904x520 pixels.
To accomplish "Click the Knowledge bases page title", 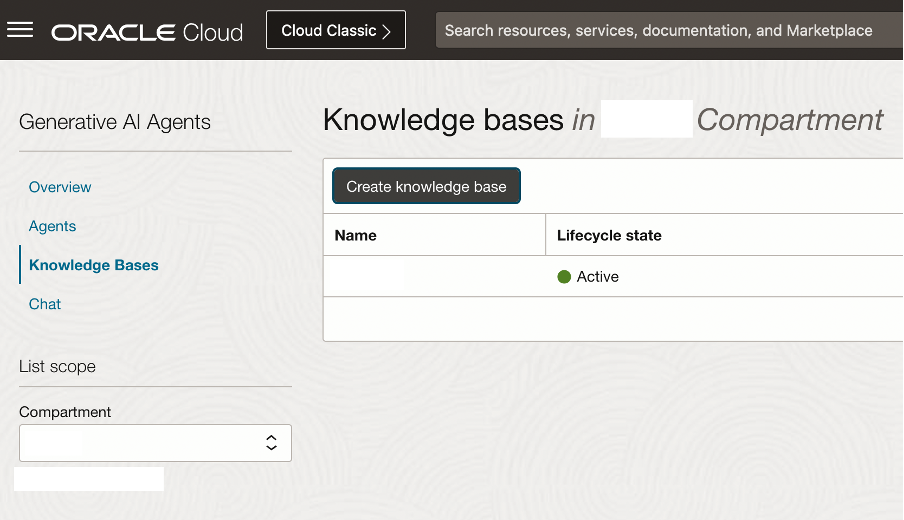I will pos(443,120).
